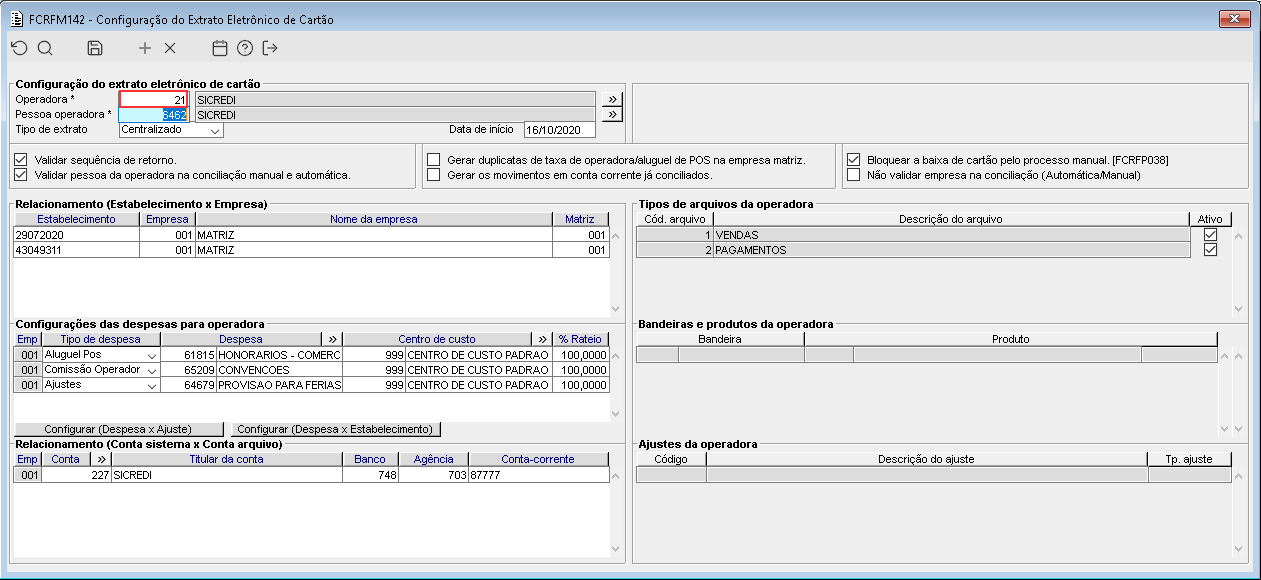Open the Tipo de extrato dropdown
This screenshot has width=1261, height=580.
(215, 130)
